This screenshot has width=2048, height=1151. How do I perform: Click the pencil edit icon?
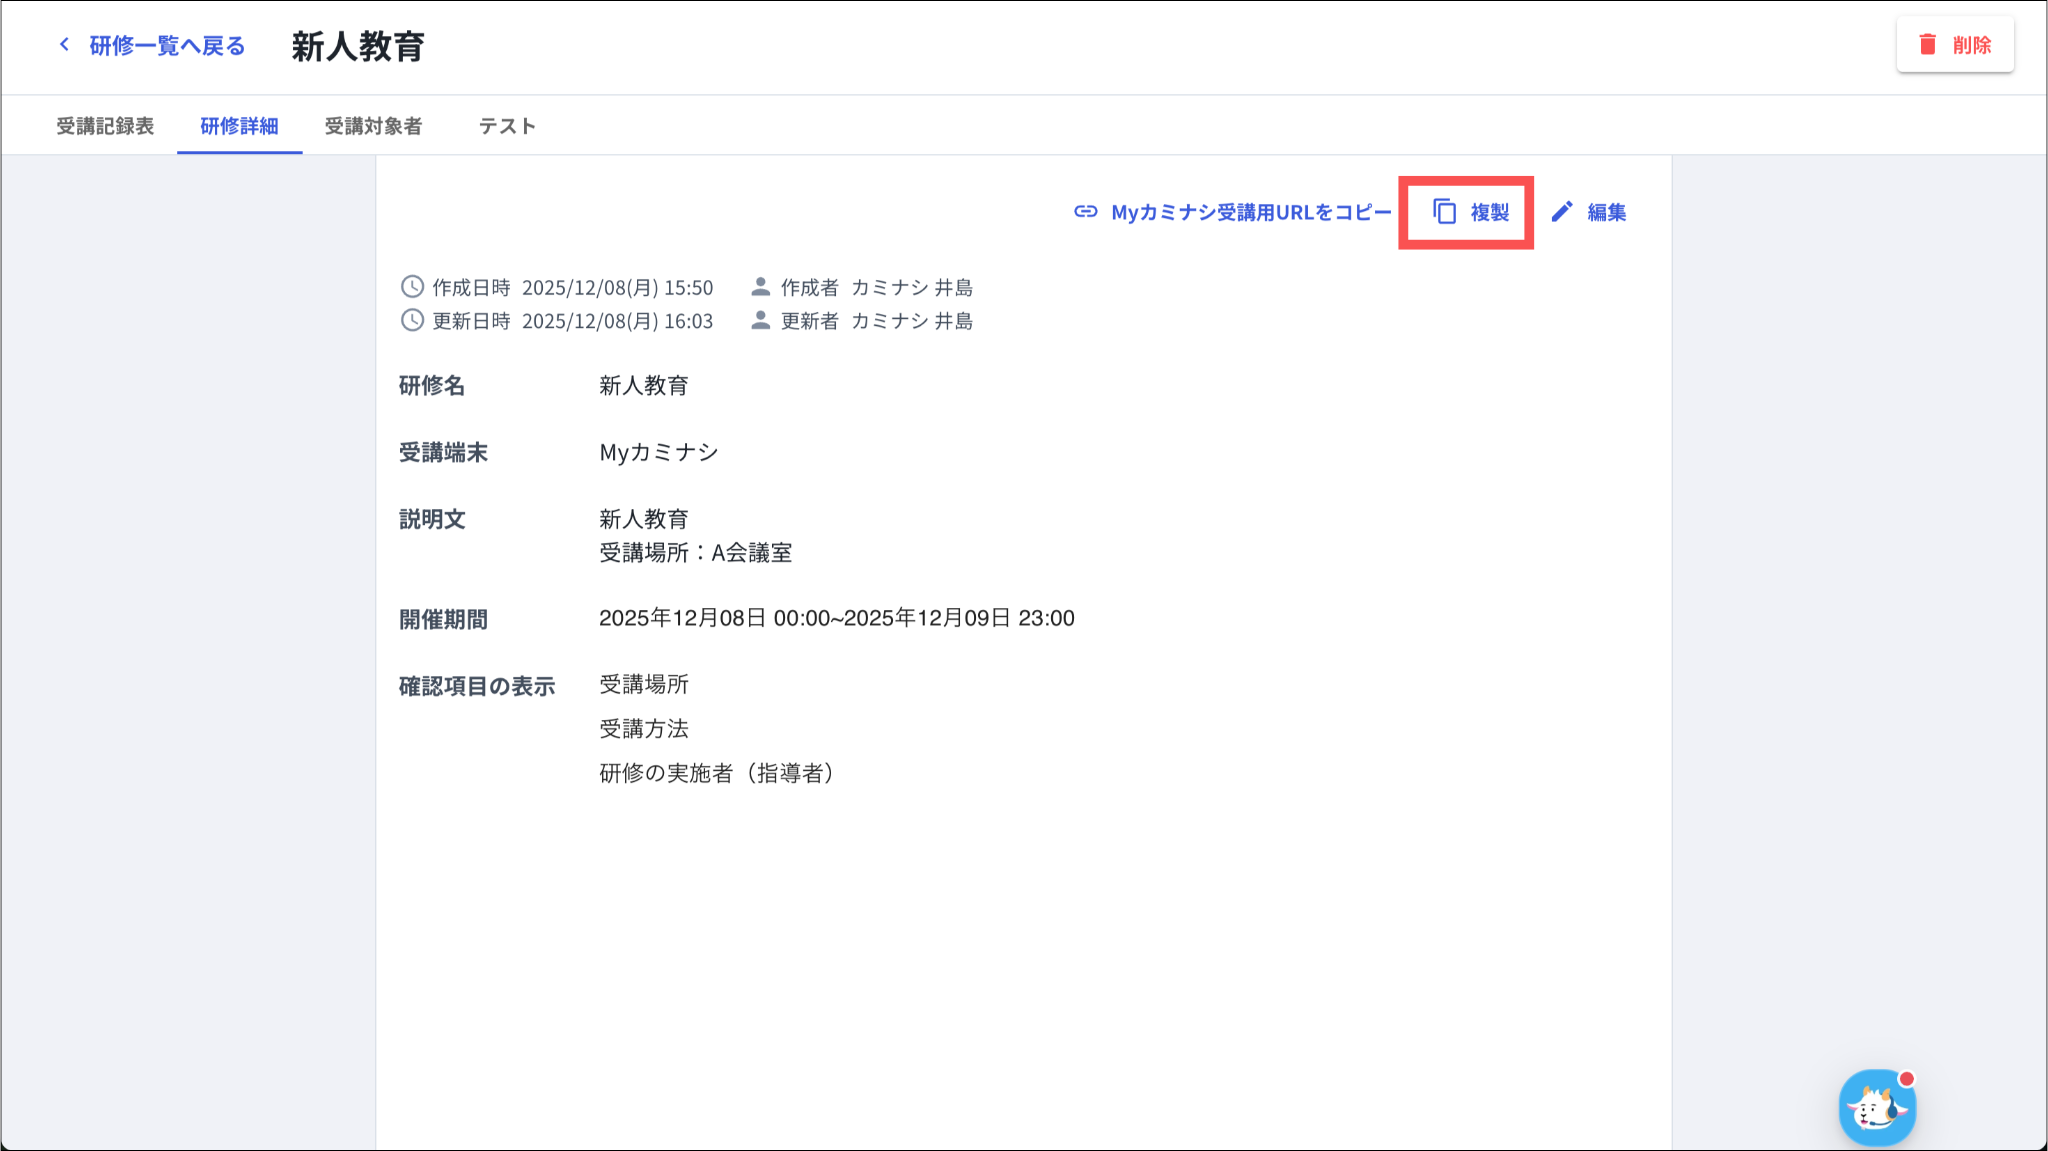tap(1562, 212)
